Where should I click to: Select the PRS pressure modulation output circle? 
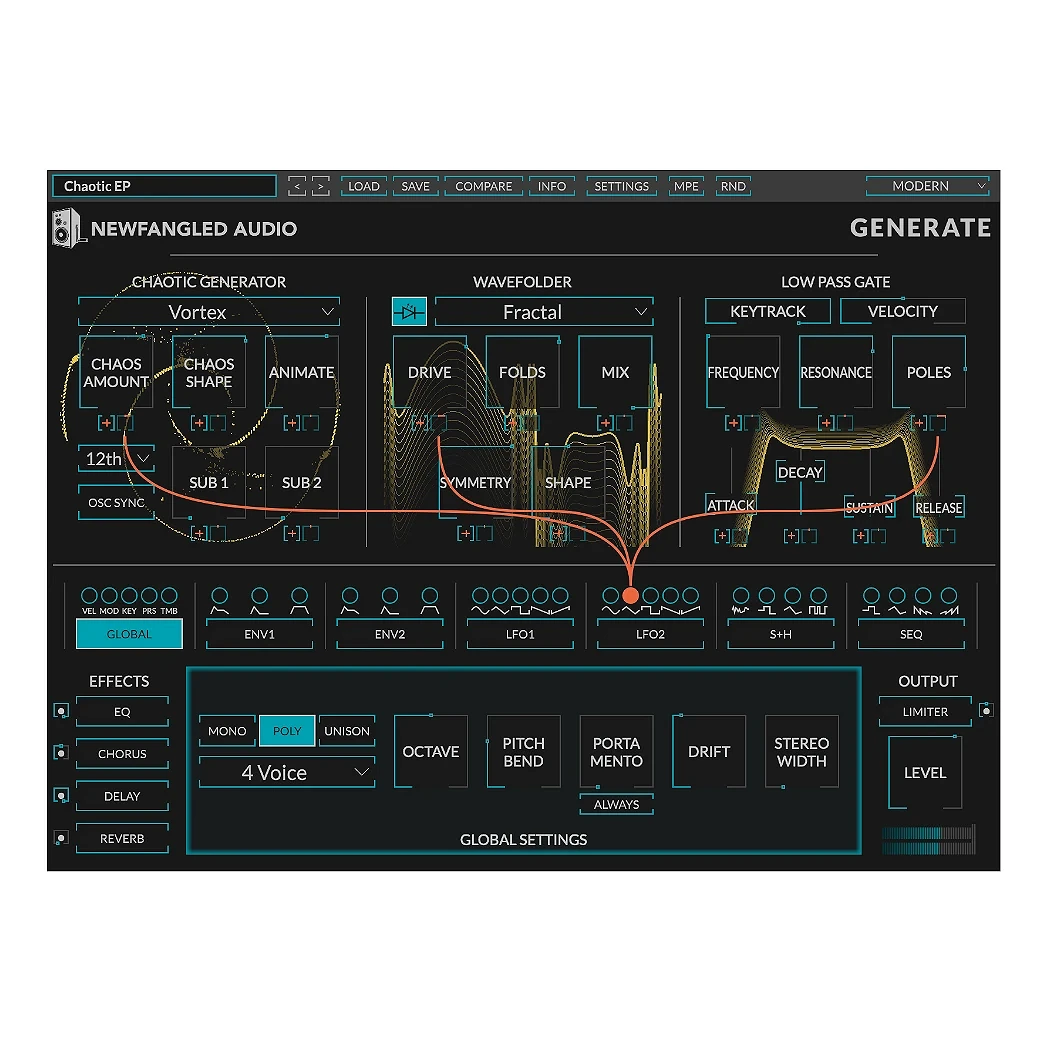point(149,596)
